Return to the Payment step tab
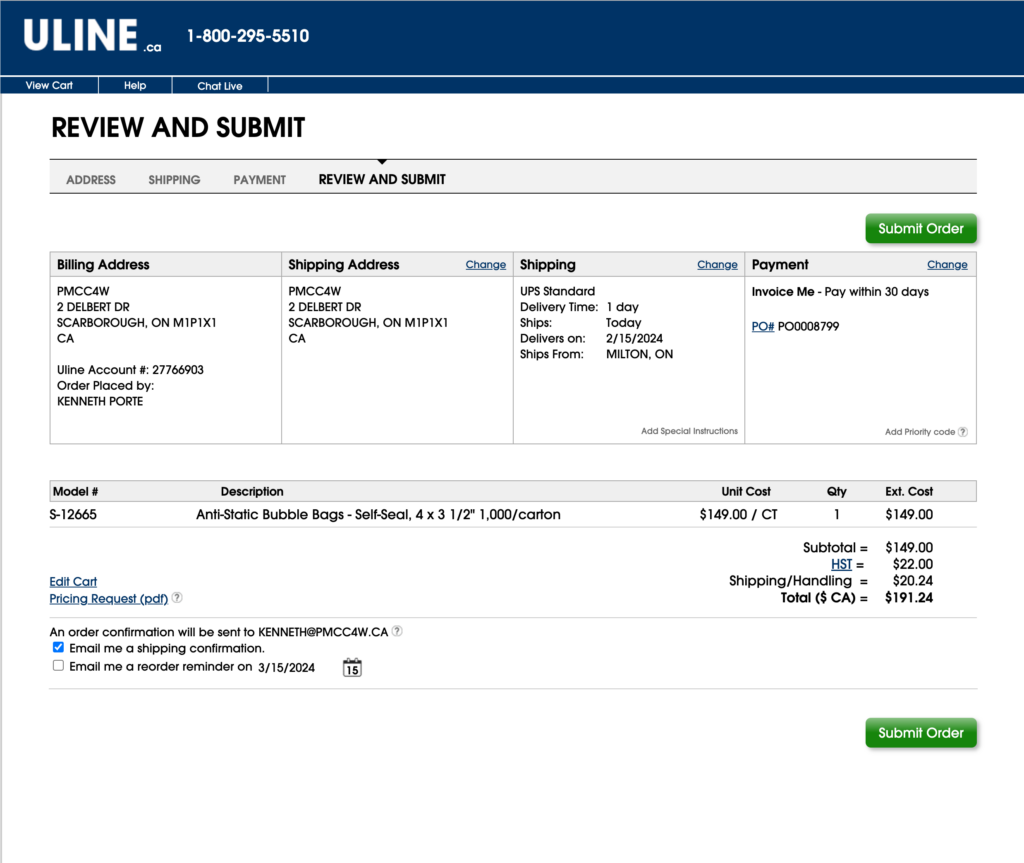This screenshot has height=863, width=1024. [x=259, y=180]
